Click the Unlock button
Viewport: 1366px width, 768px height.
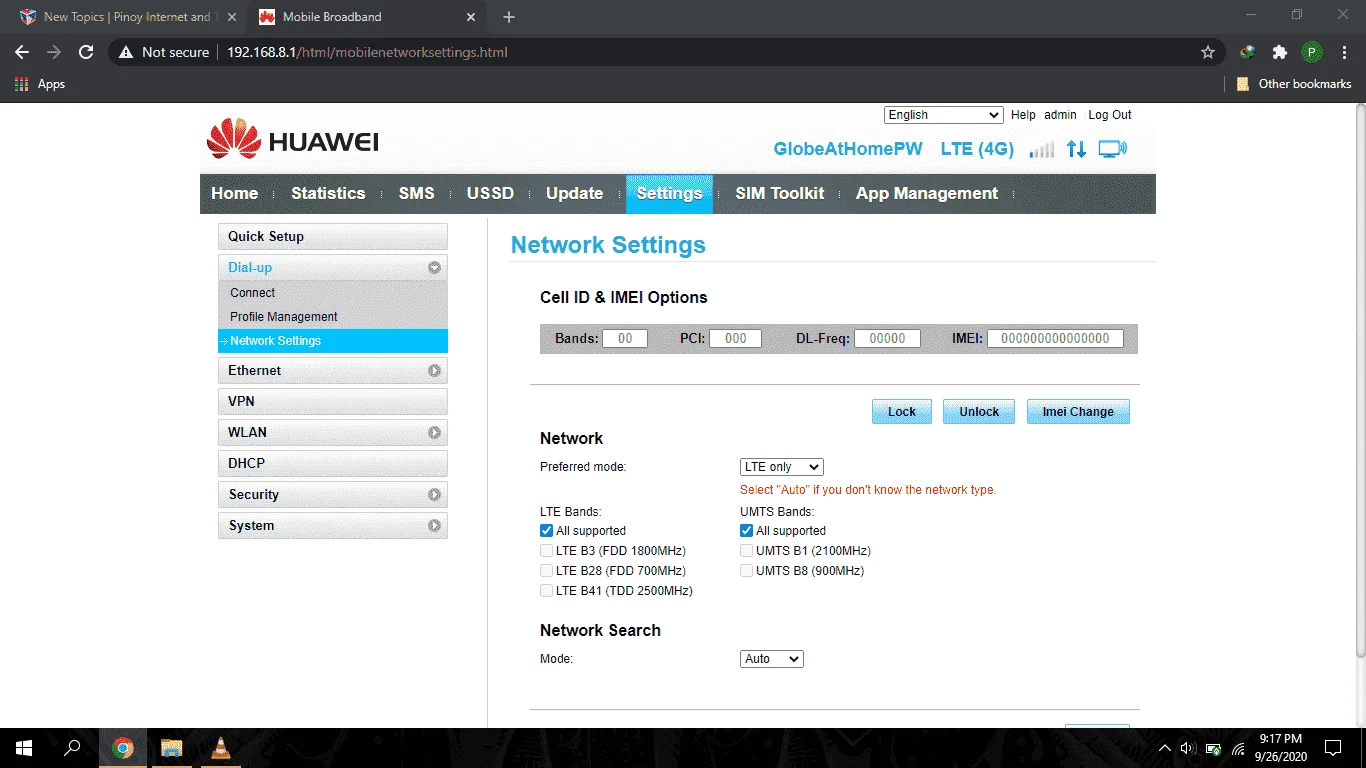pyautogui.click(x=979, y=412)
